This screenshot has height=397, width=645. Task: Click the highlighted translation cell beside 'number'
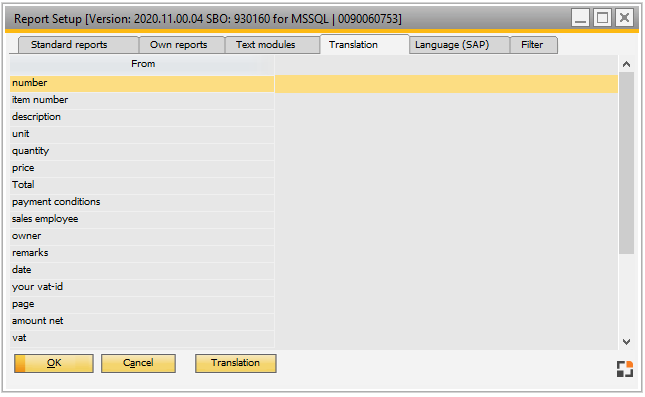[446, 84]
